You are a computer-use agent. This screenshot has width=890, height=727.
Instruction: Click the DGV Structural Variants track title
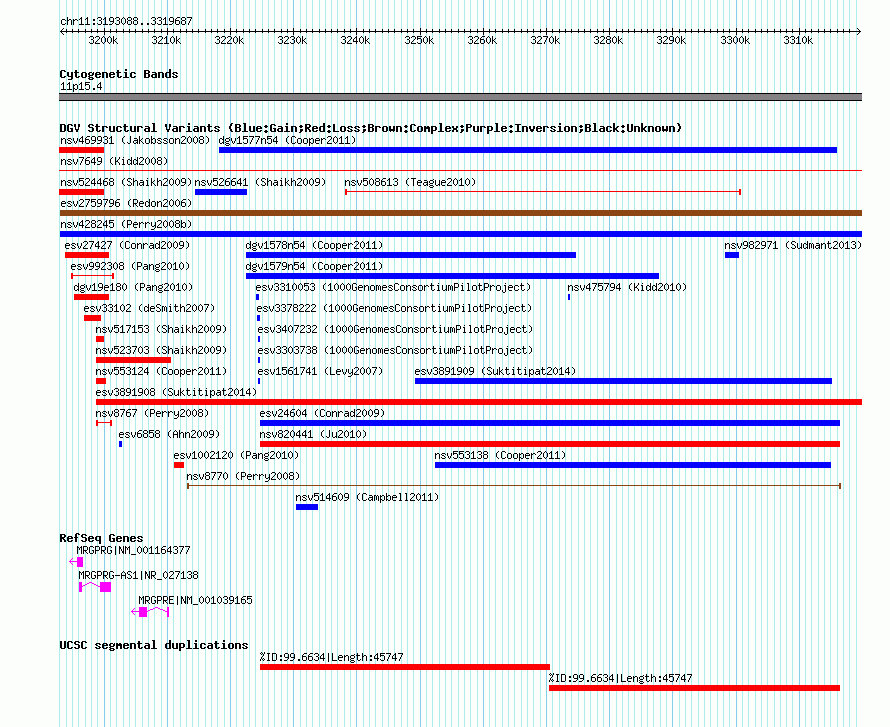click(x=371, y=128)
